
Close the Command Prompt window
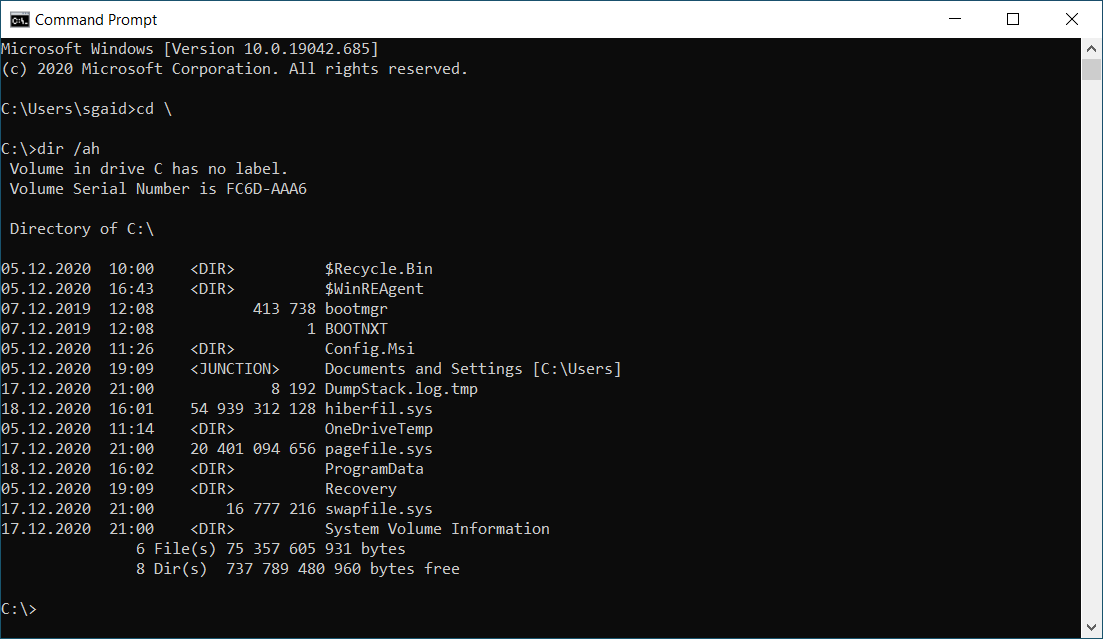pos(1072,19)
